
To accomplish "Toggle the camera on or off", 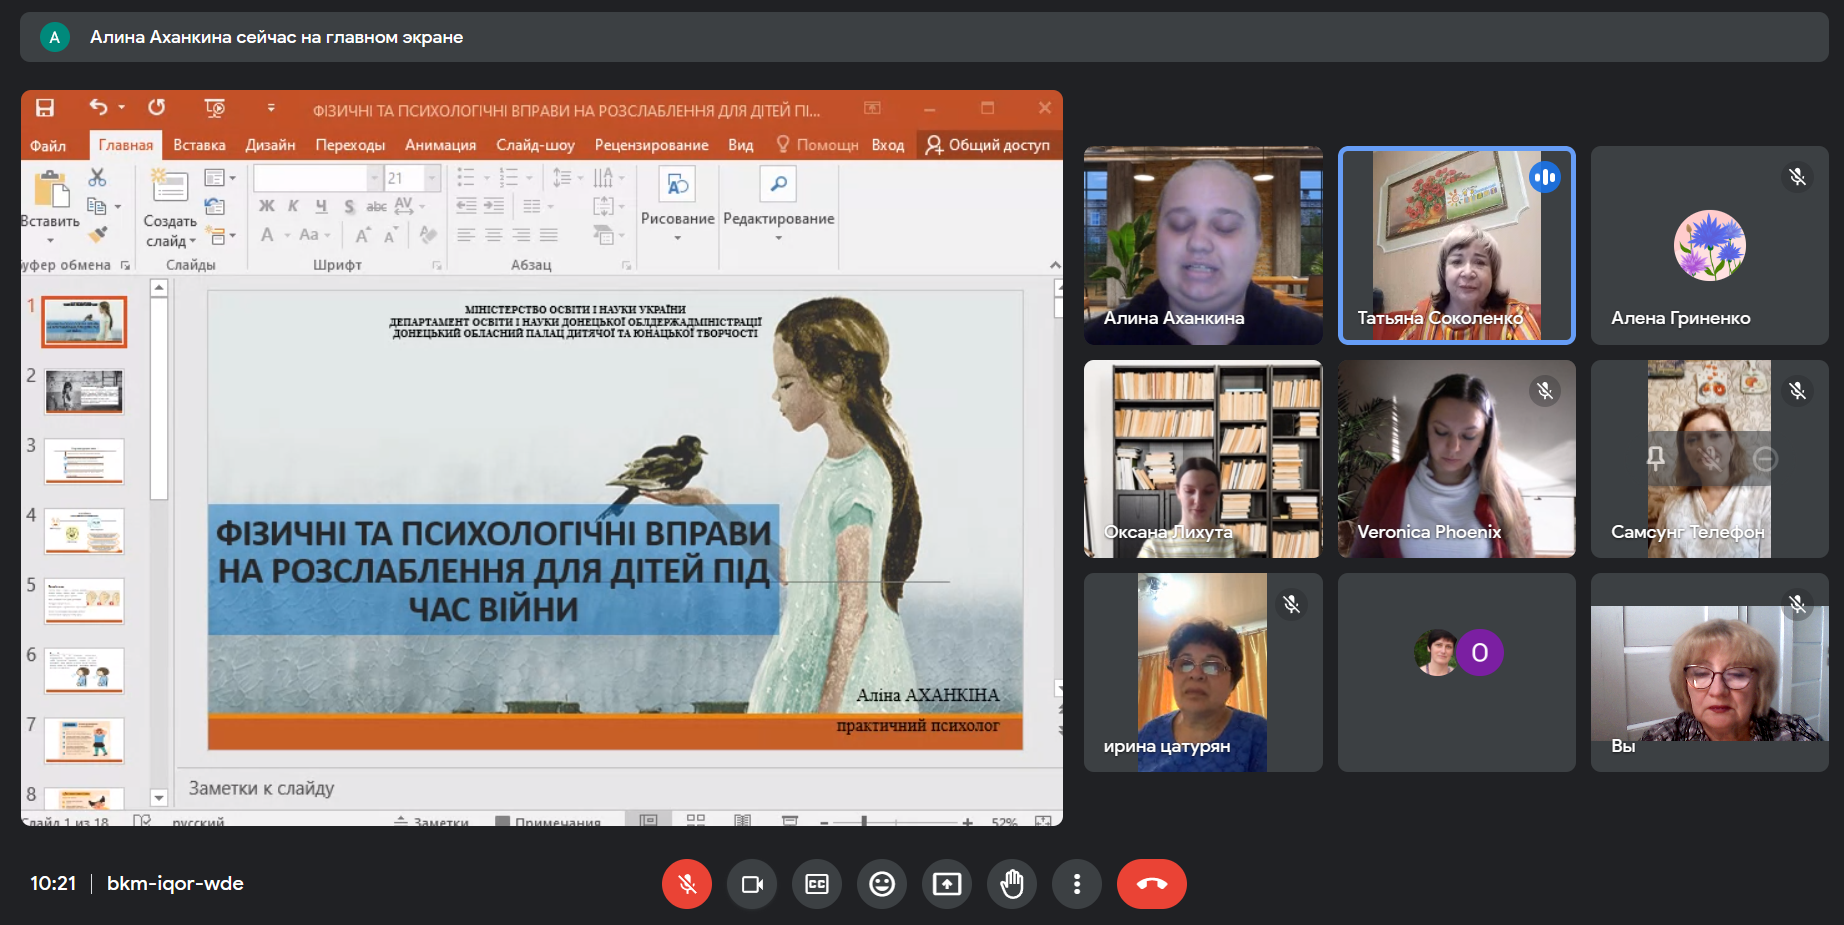I will pyautogui.click(x=752, y=884).
